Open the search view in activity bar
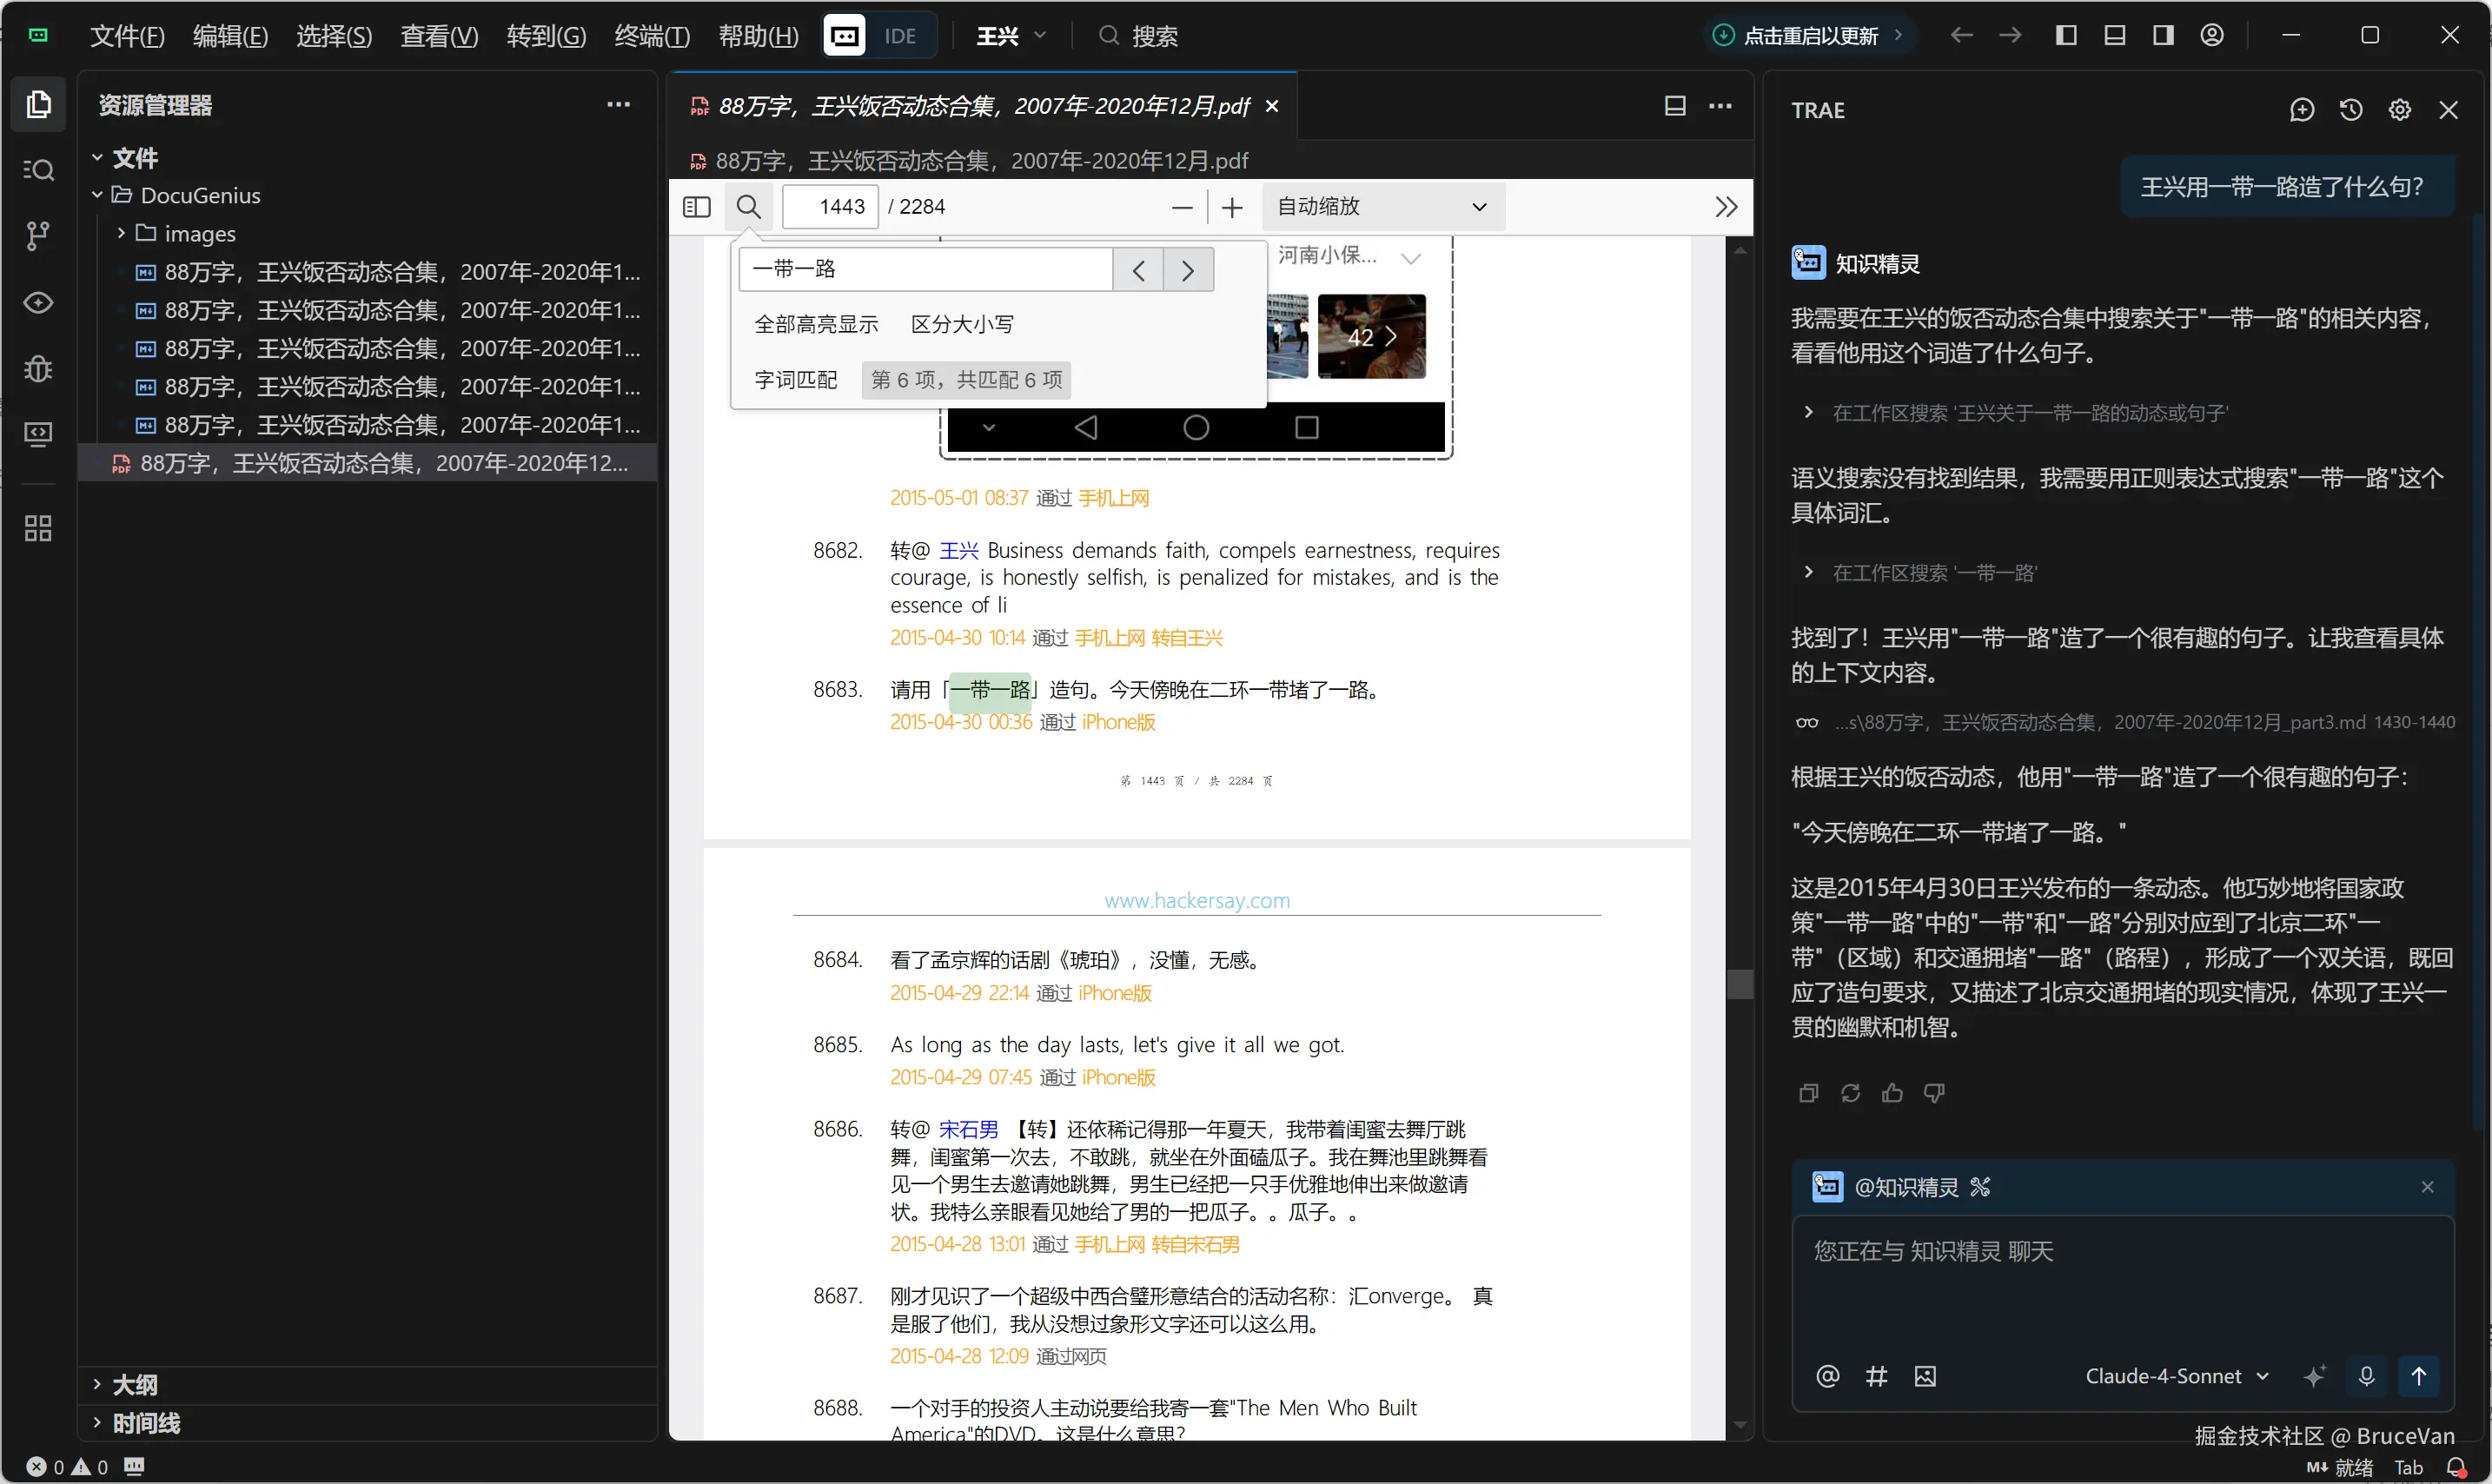This screenshot has width=2492, height=1484. tap(38, 170)
